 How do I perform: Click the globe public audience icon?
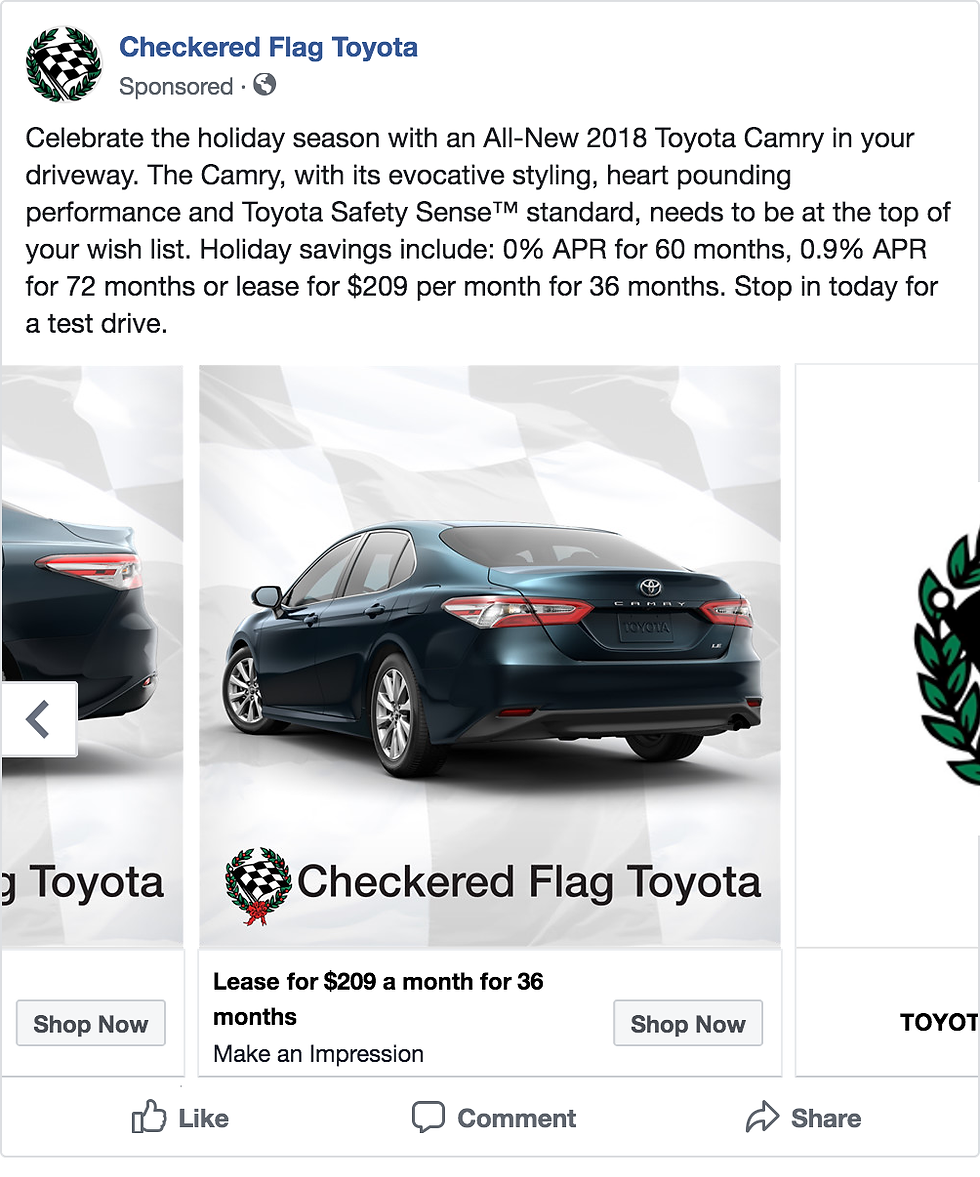coord(264,86)
